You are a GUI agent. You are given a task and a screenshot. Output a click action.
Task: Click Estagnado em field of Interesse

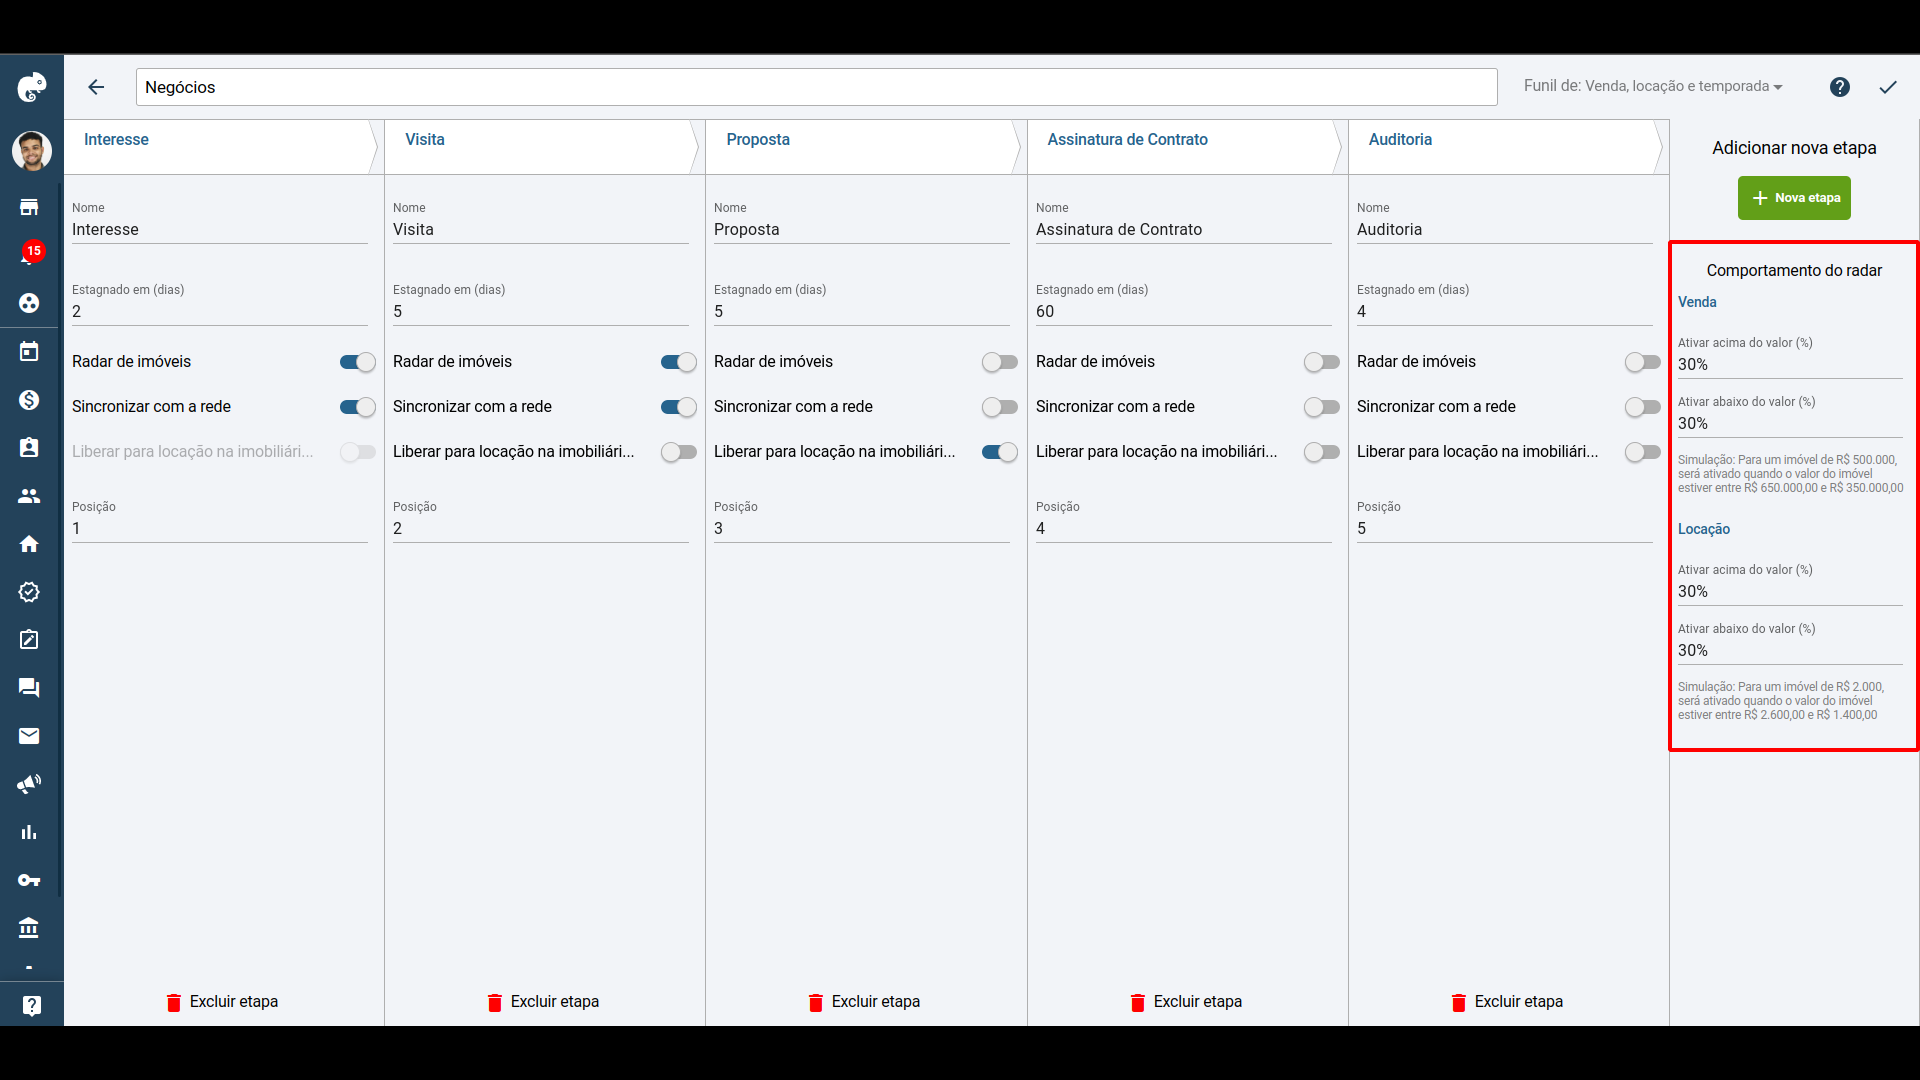(x=220, y=312)
